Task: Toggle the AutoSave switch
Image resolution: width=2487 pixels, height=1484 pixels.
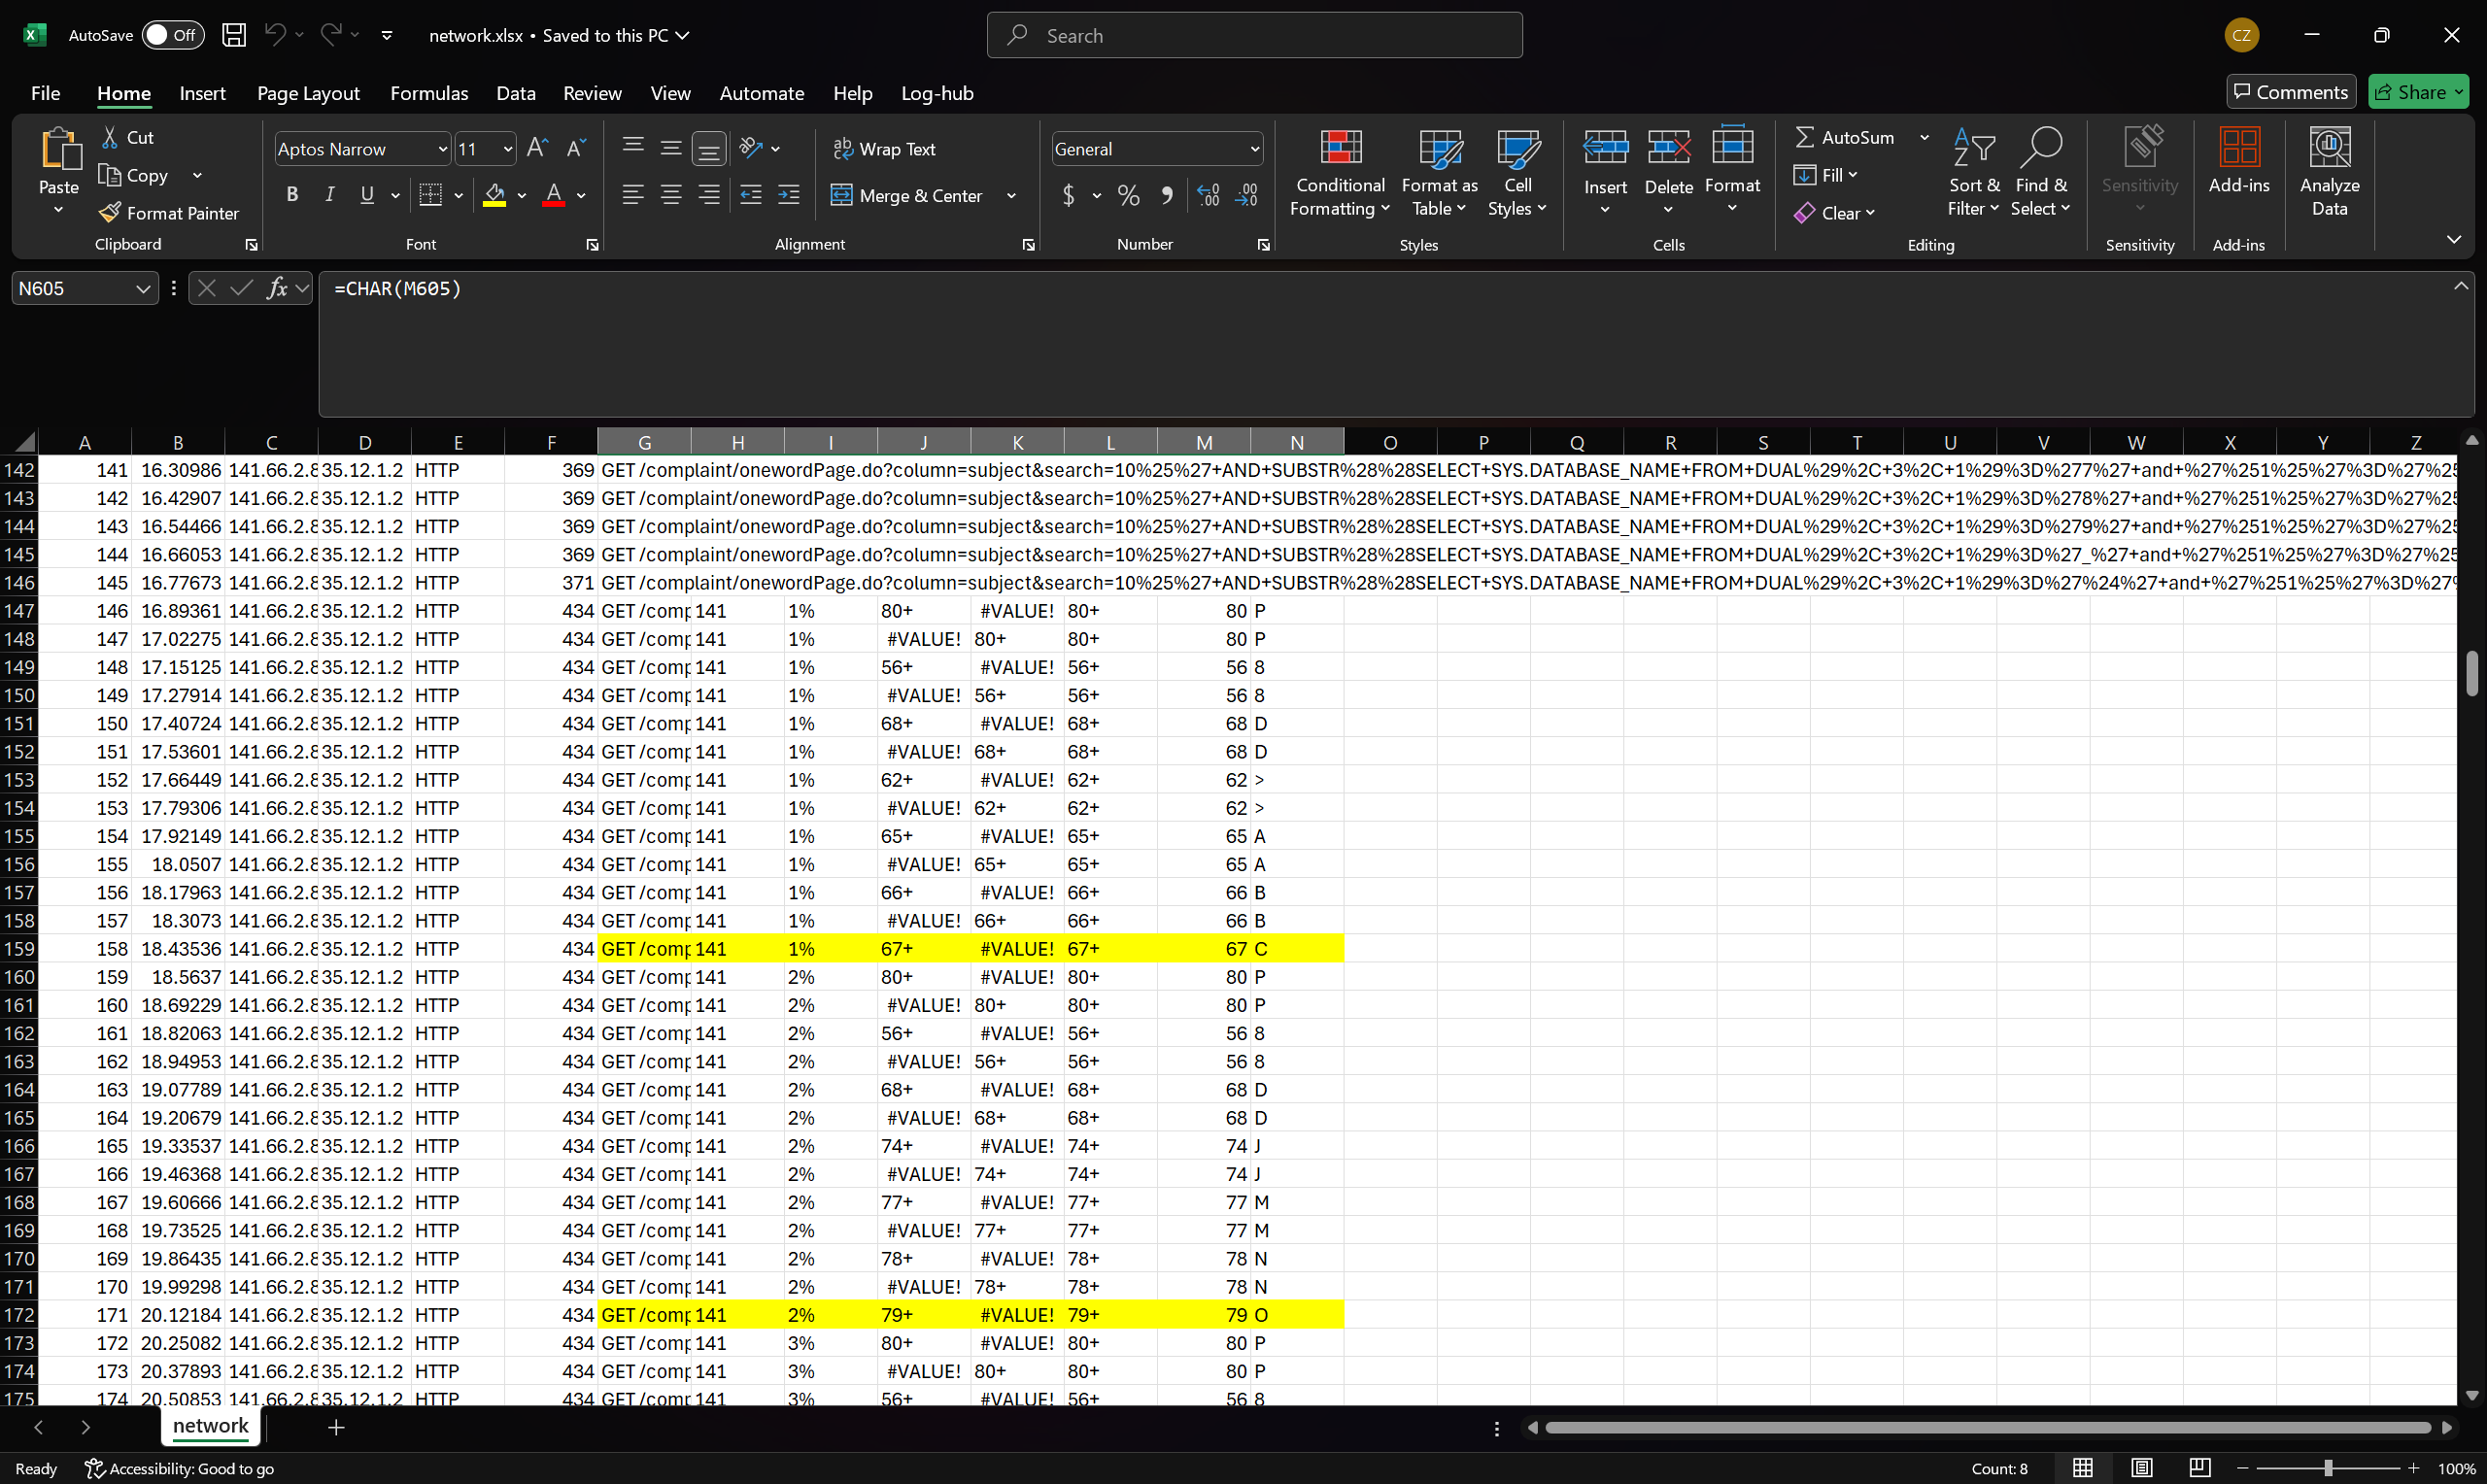Action: coord(172,35)
